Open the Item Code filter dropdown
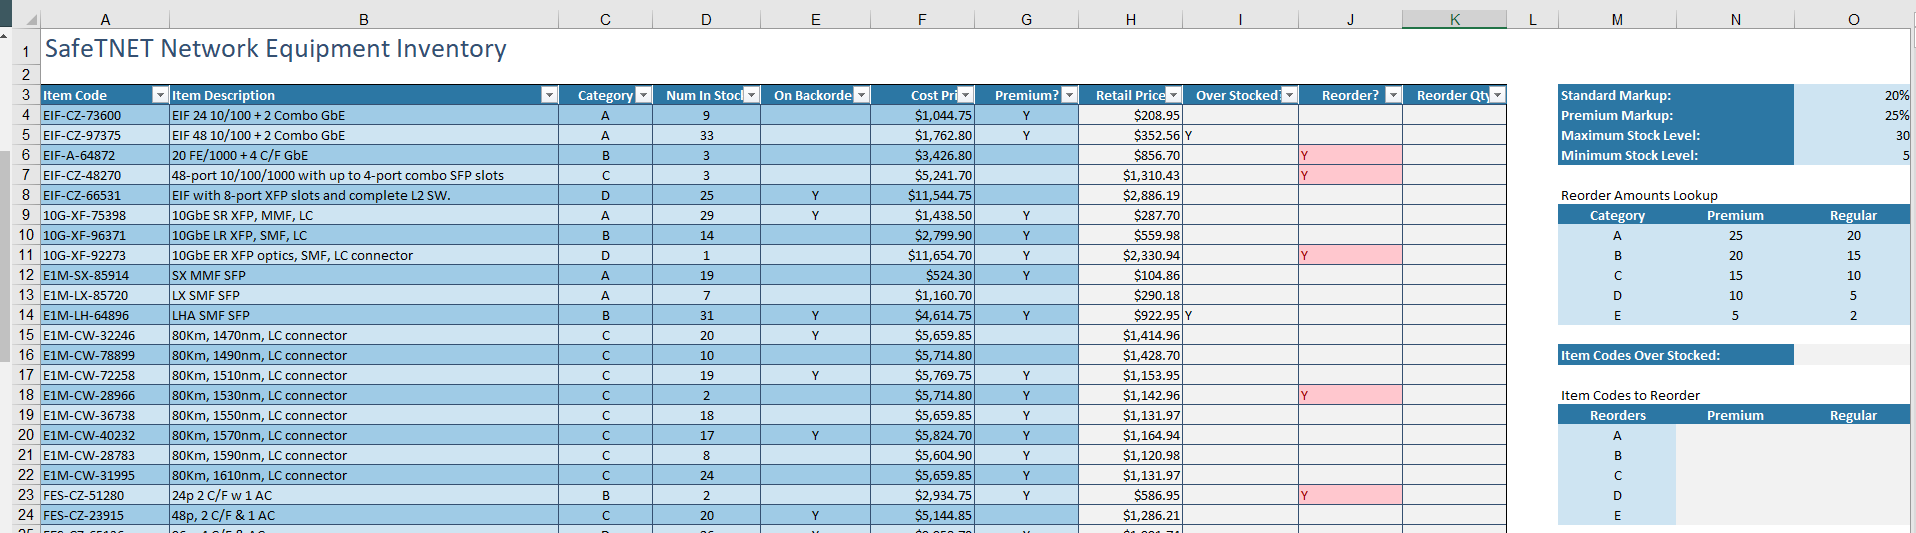 tap(160, 95)
